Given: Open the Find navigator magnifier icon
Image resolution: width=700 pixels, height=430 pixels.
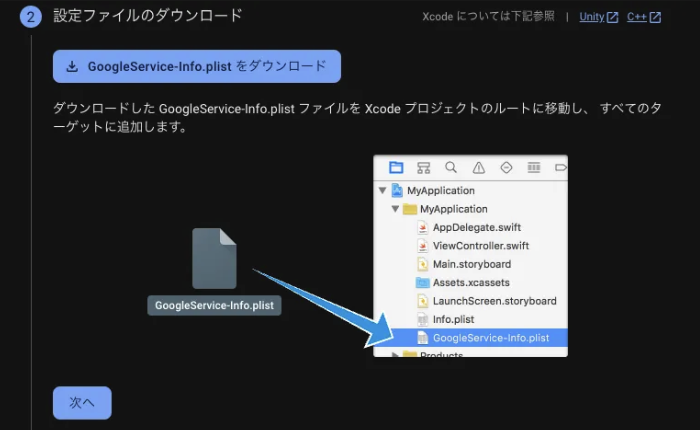Looking at the screenshot, I should pos(451,167).
